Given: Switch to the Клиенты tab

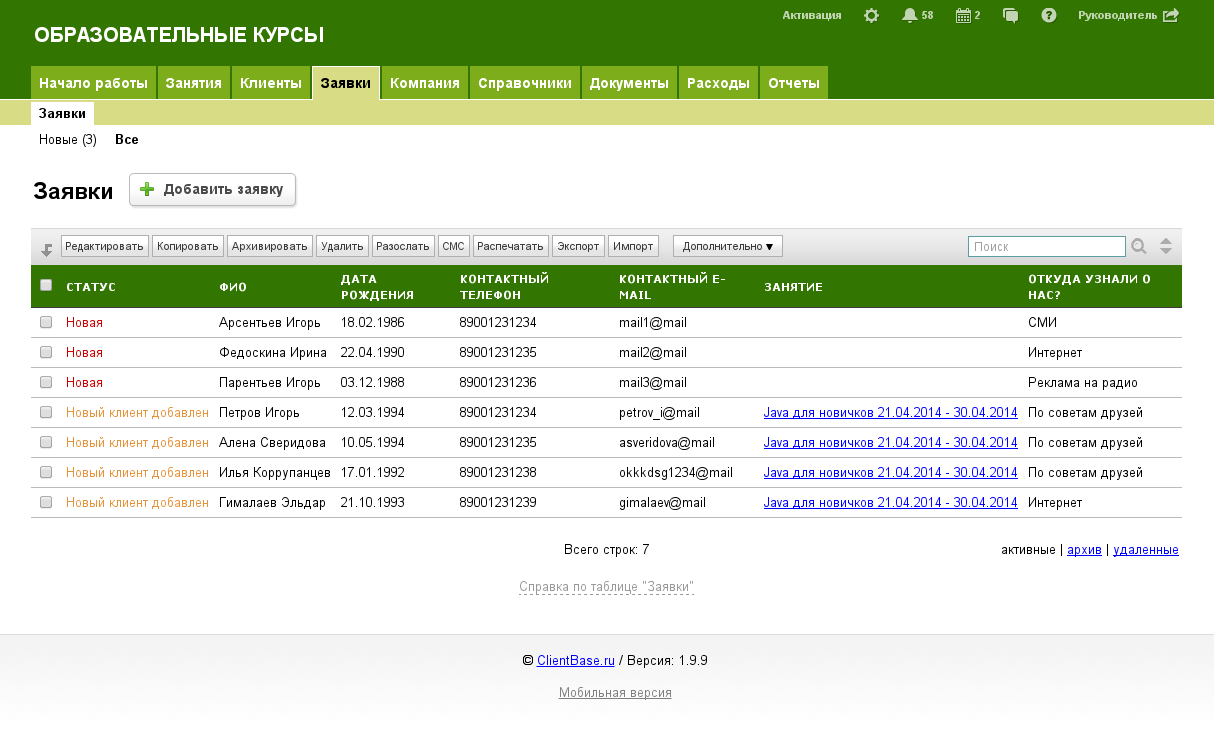Looking at the screenshot, I should point(271,83).
